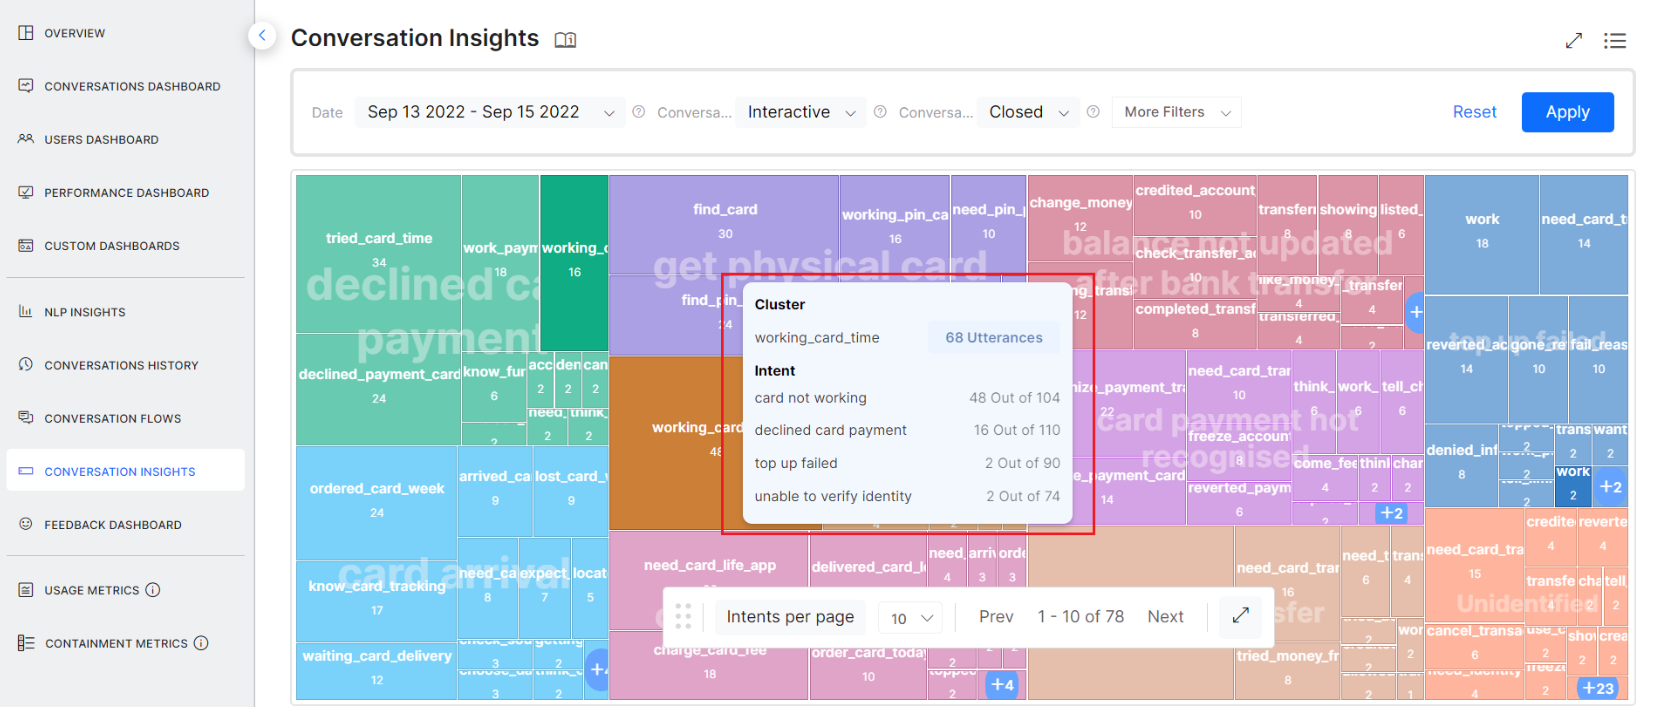Expand the treemap using the pagination bar arrow icon
The image size is (1661, 707).
tap(1240, 616)
